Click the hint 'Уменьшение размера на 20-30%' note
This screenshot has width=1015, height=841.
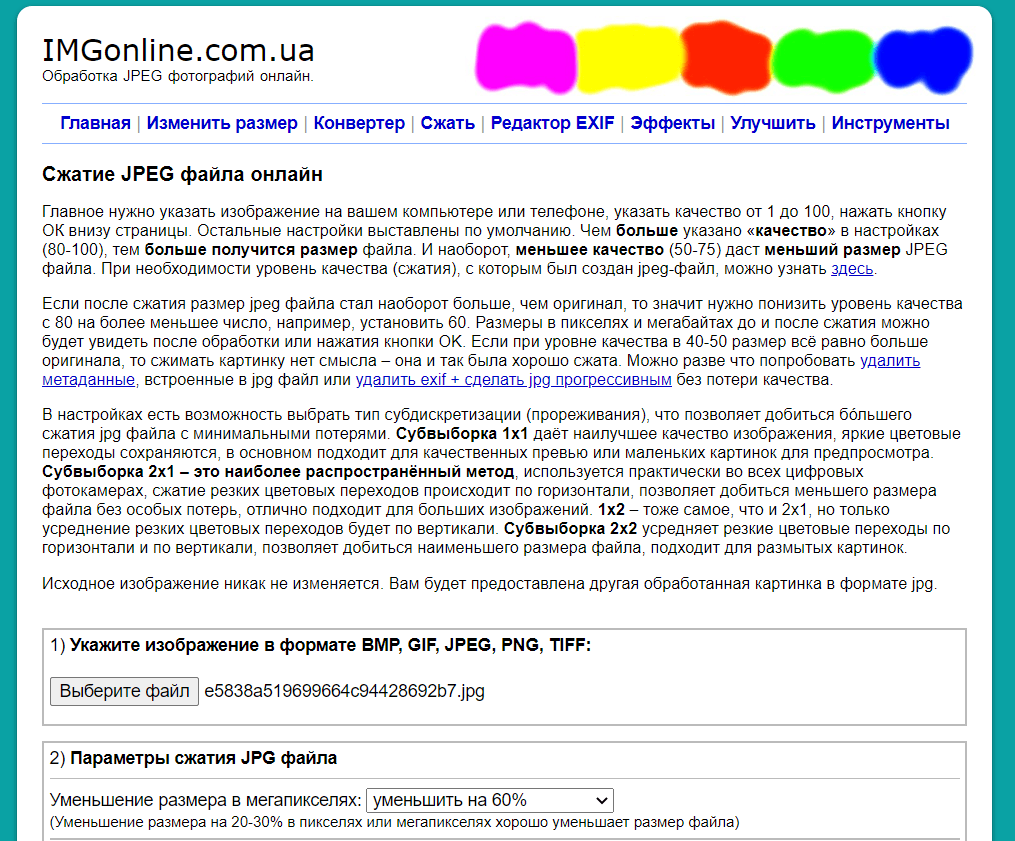point(395,822)
